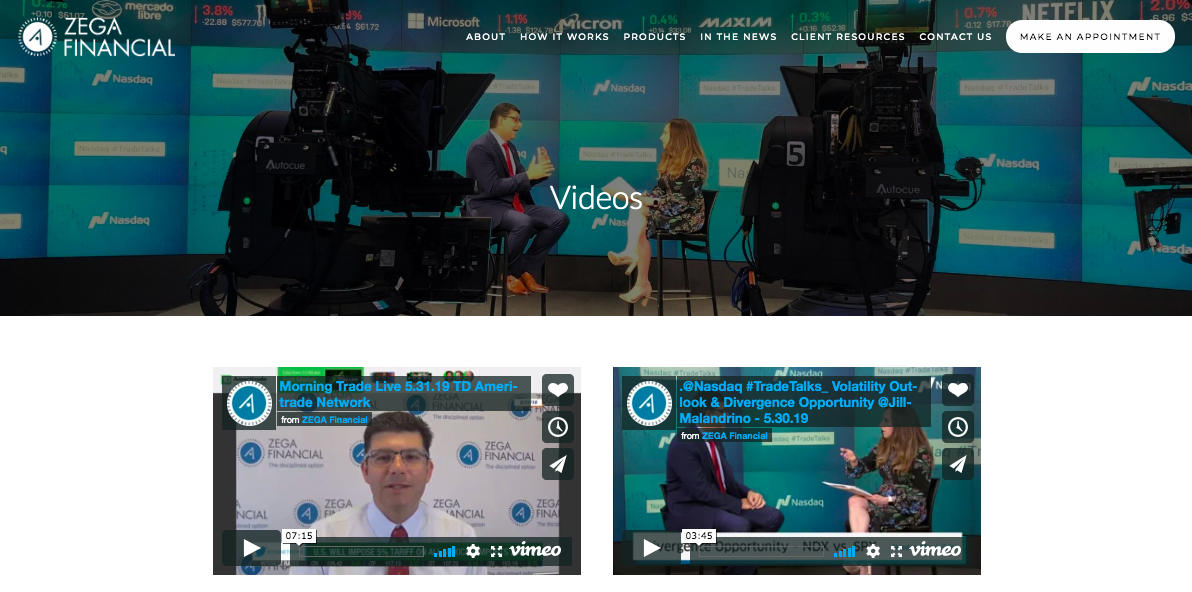Open Morning Trade Live 5.31.19 title link
This screenshot has width=1192, height=592.
398,394
